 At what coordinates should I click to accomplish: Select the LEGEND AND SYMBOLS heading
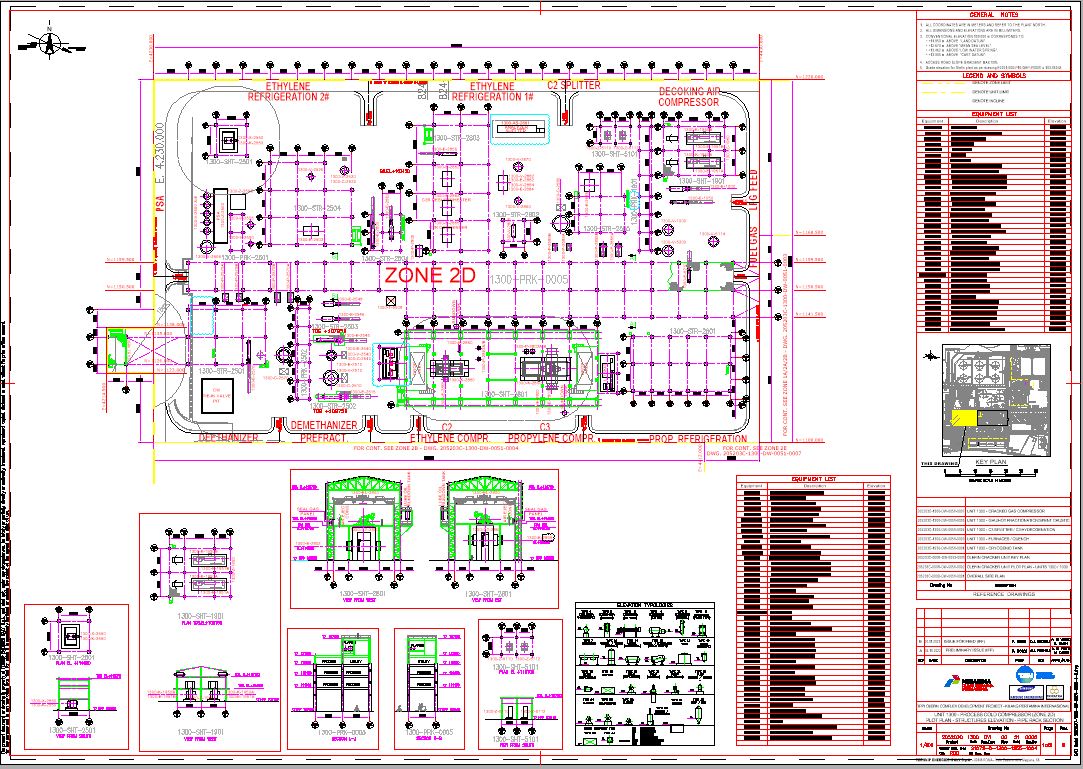[x=994, y=76]
